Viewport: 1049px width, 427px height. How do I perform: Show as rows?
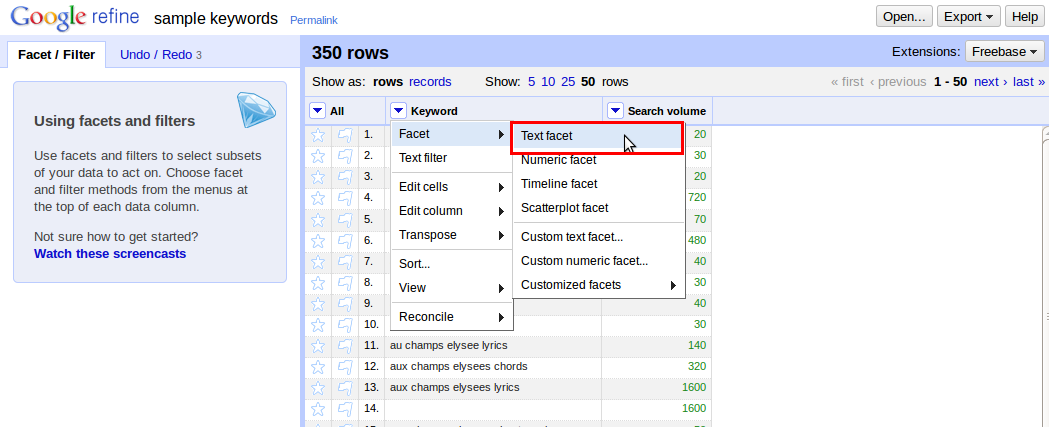pos(388,82)
